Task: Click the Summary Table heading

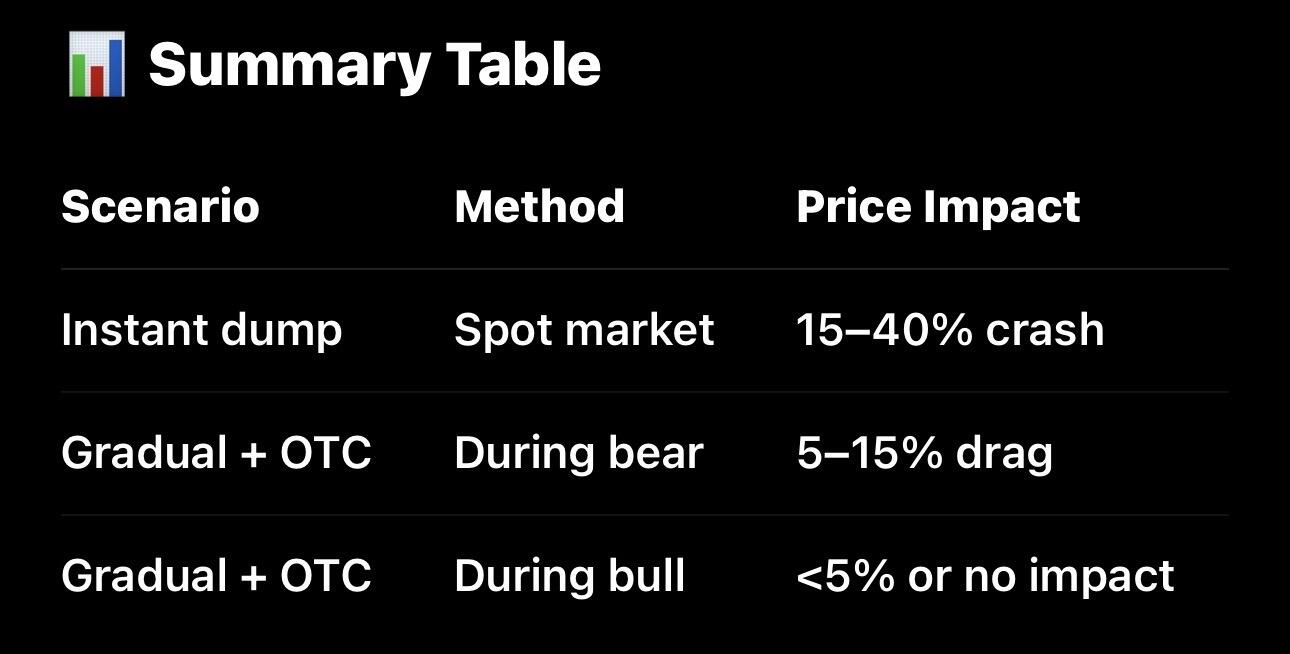Action: coord(375,65)
